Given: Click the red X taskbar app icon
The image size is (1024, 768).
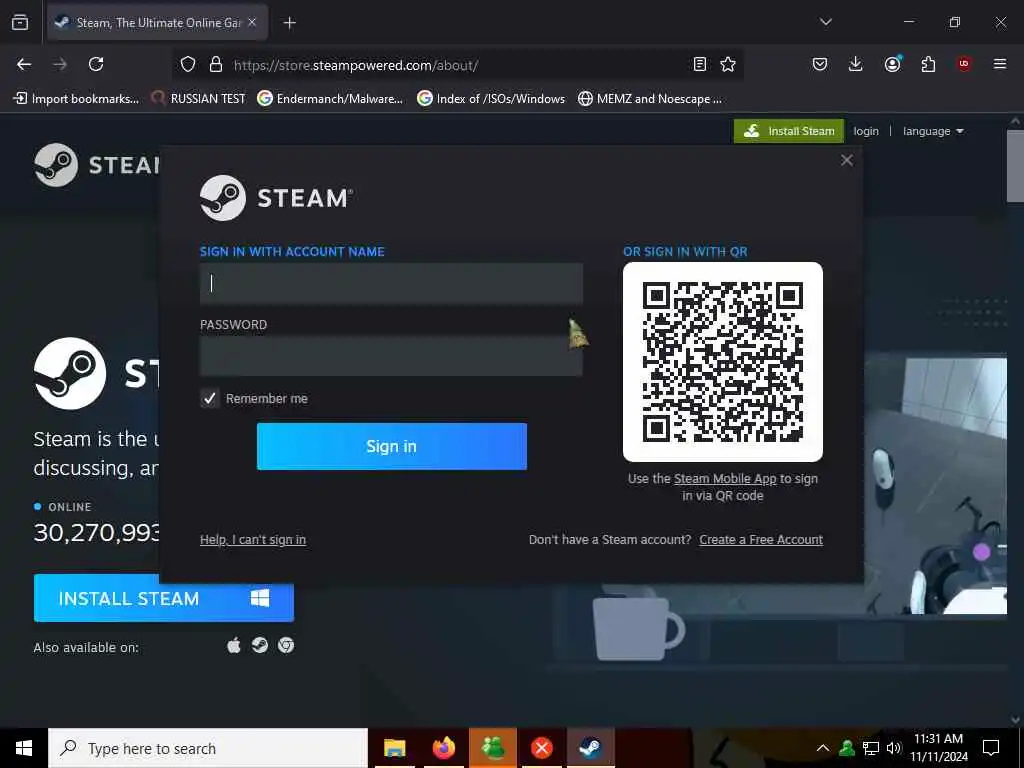Looking at the screenshot, I should click(x=541, y=748).
